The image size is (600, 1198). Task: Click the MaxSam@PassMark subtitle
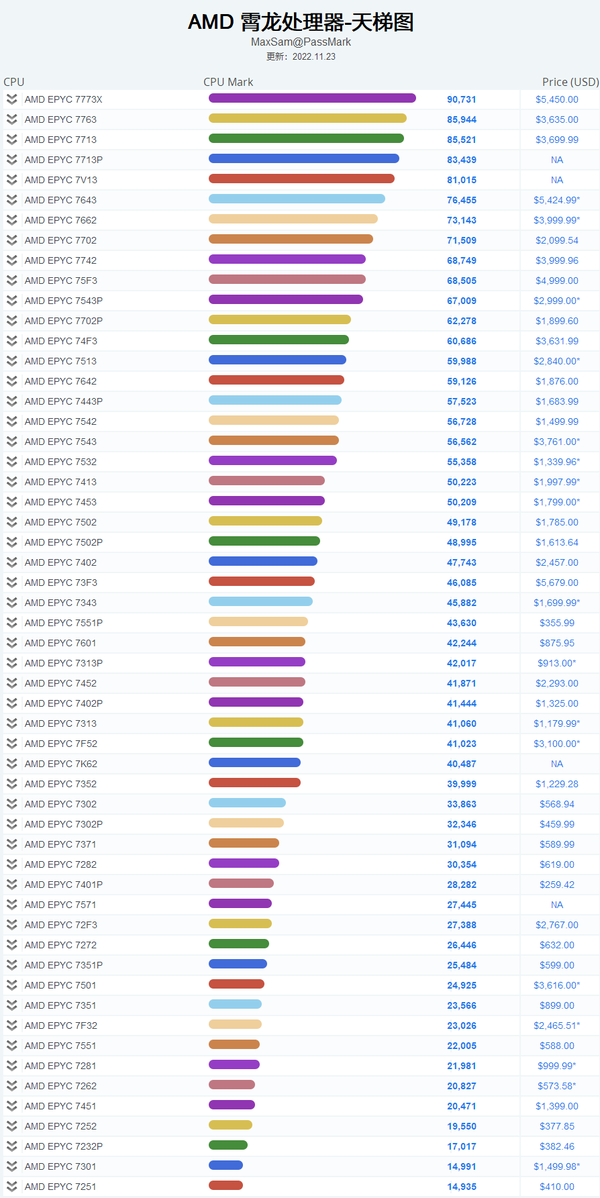[x=300, y=42]
